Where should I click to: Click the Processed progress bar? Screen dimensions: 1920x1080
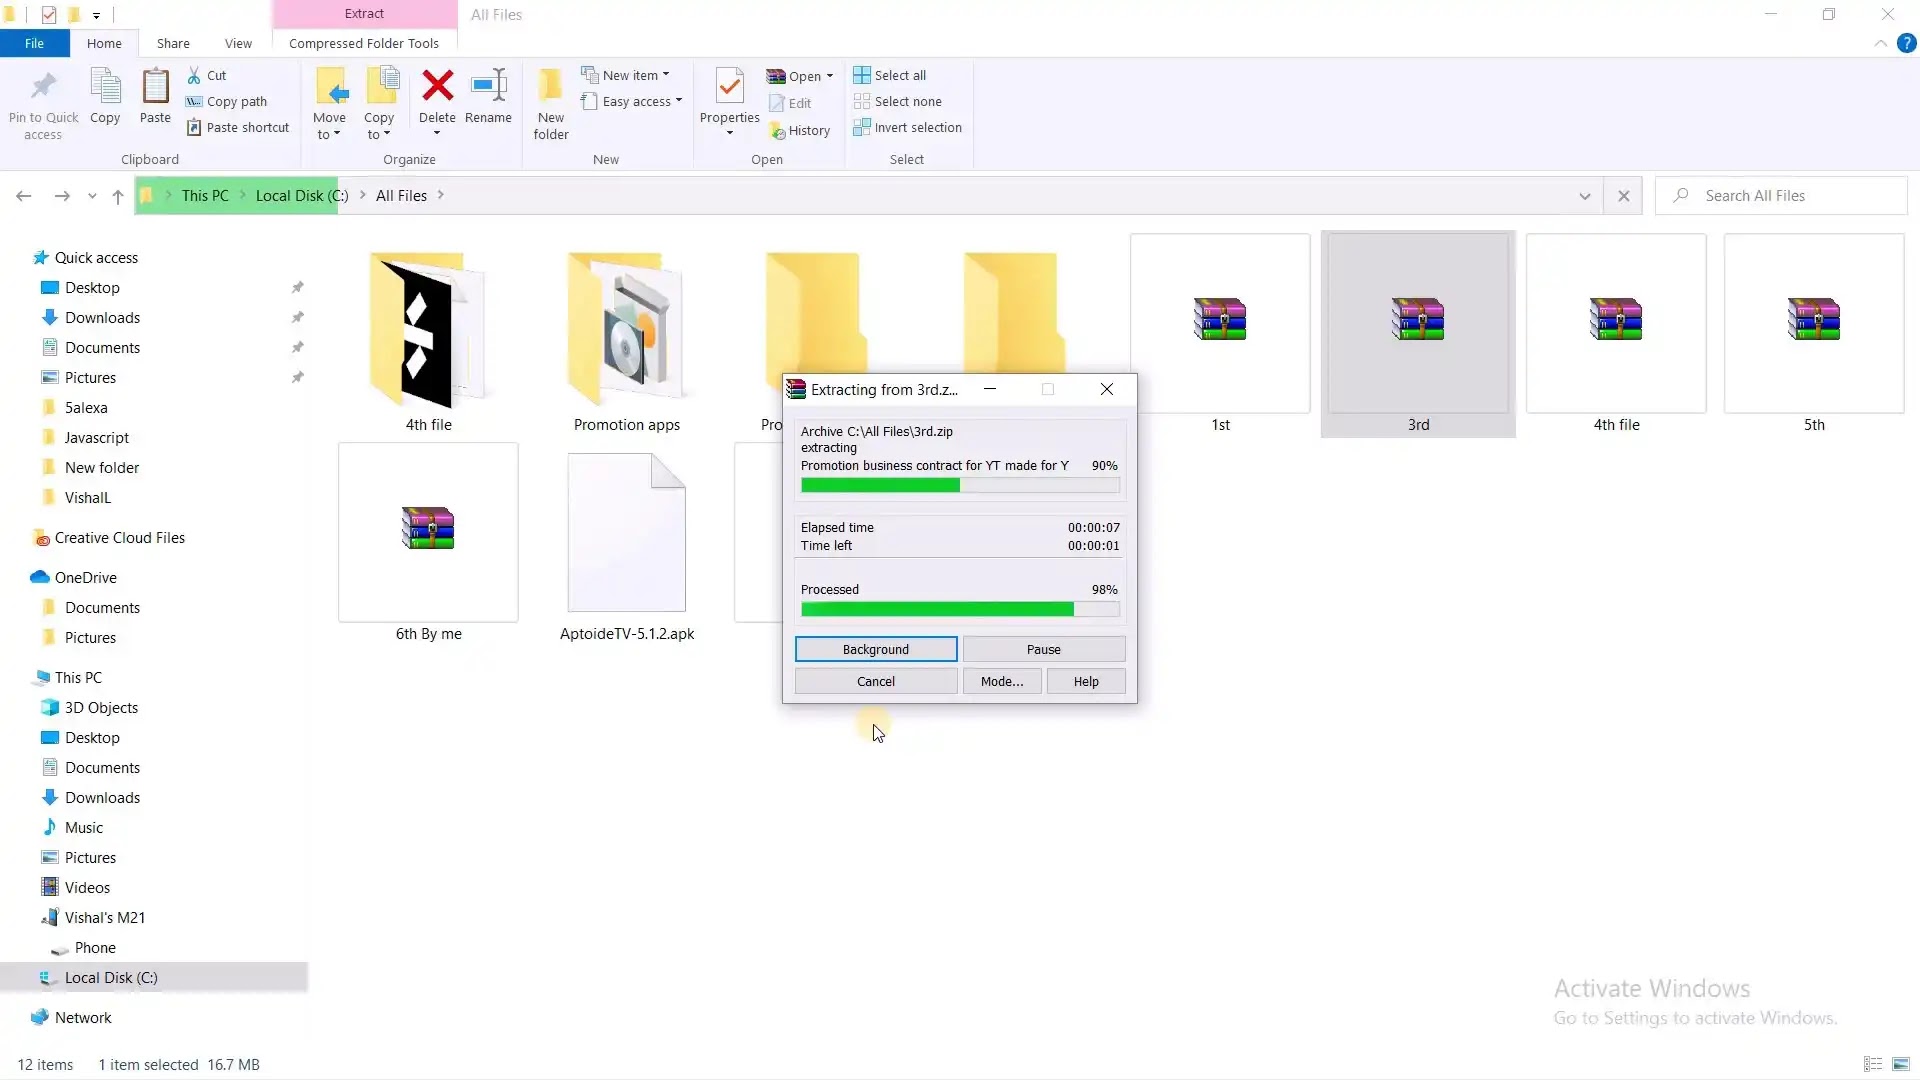(x=960, y=609)
